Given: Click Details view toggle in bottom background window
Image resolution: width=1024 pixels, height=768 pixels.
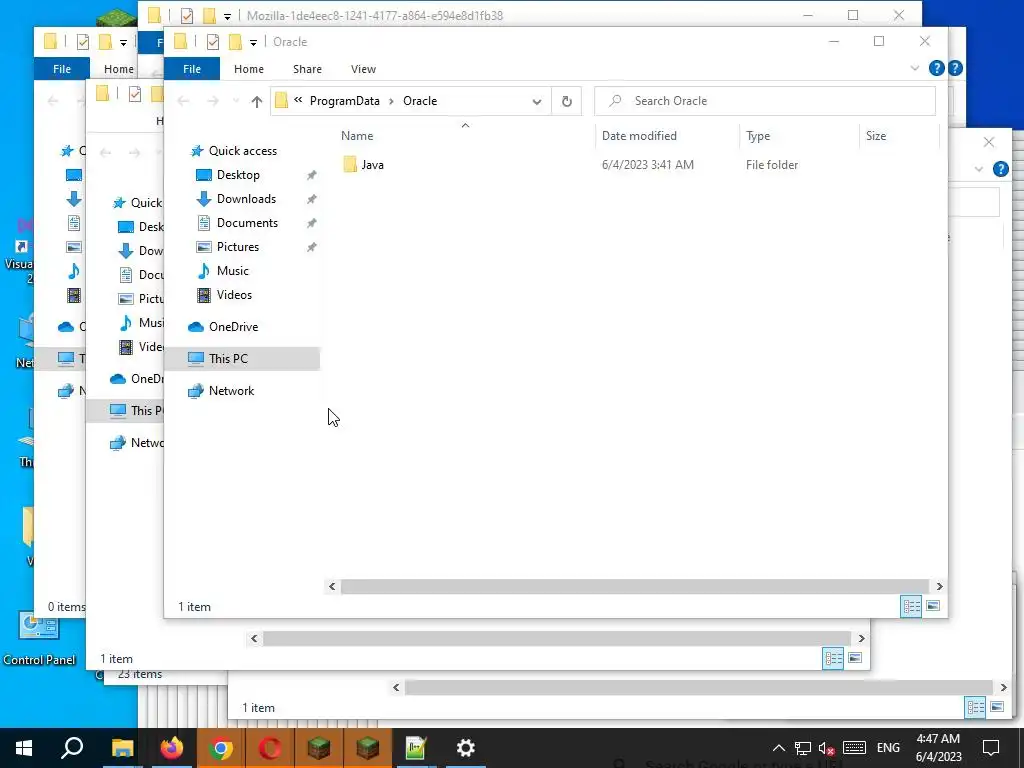Looking at the screenshot, I should 975,707.
